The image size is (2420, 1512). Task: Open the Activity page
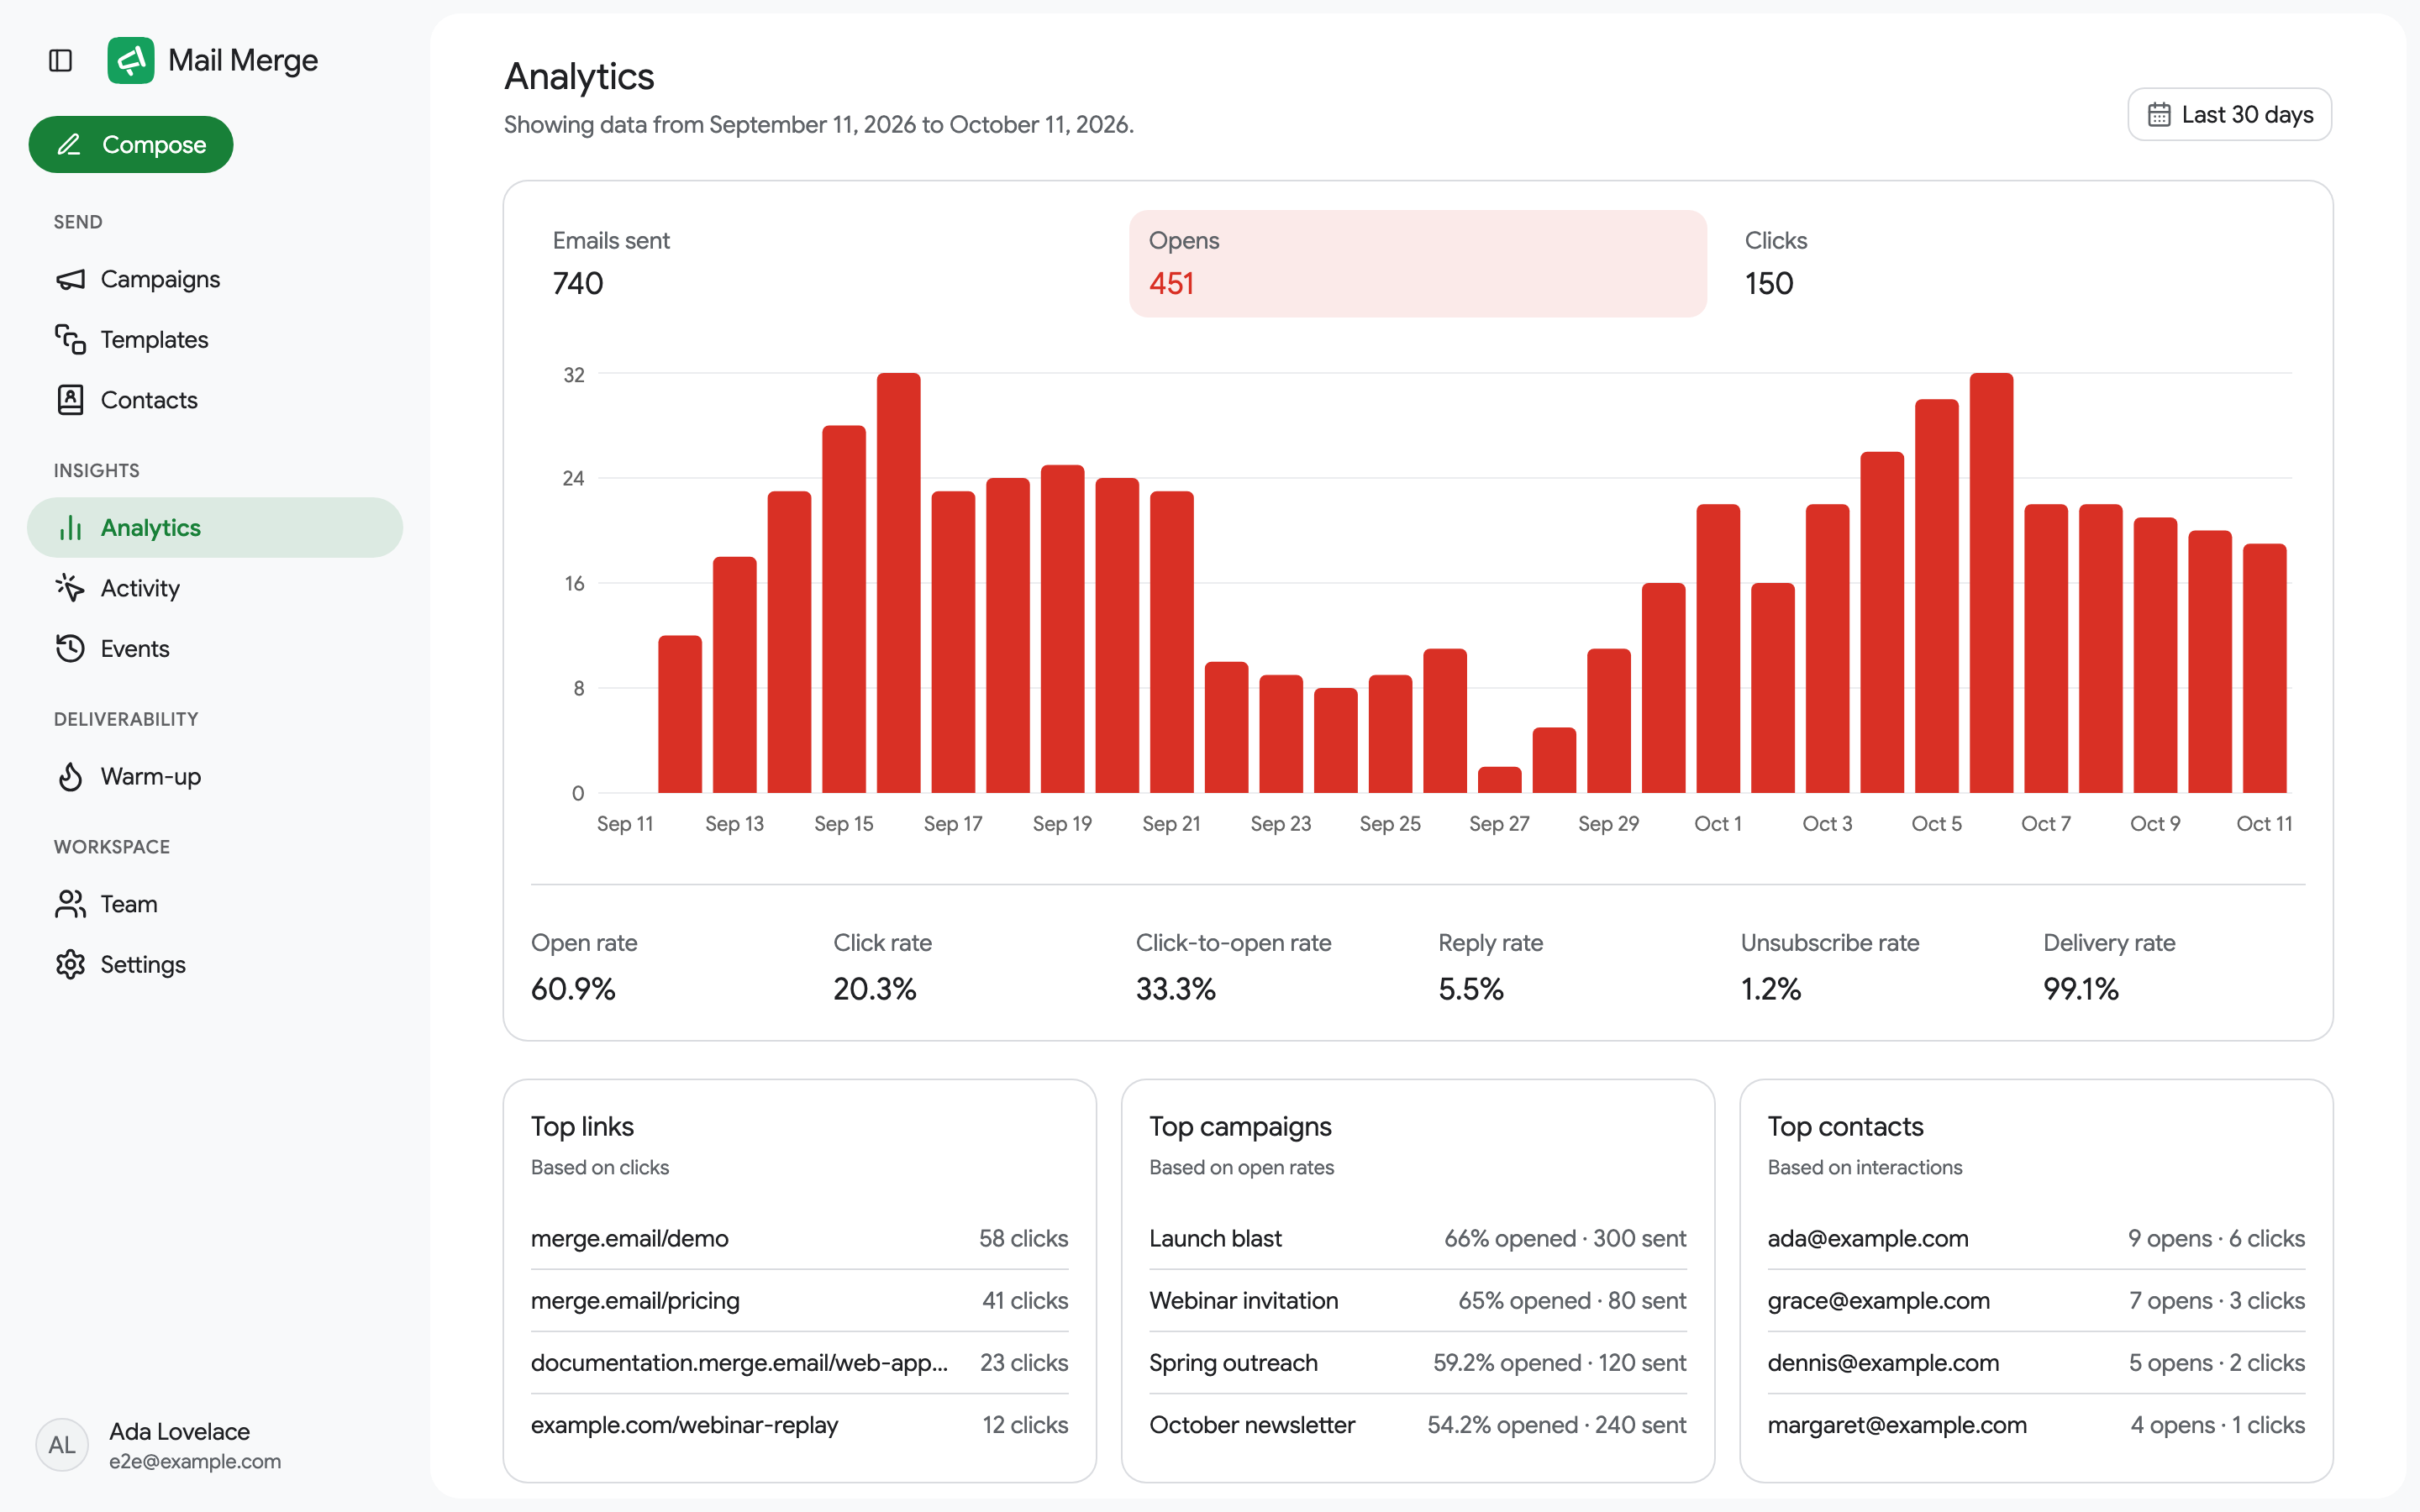point(215,588)
